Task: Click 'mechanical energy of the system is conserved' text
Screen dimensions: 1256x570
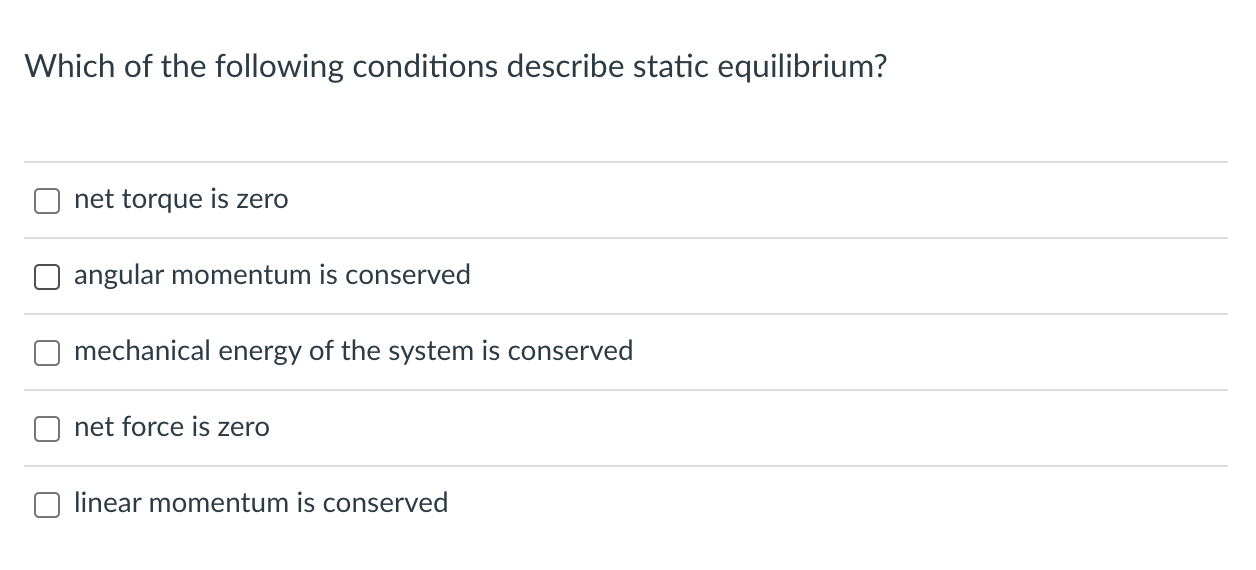Action: click(x=353, y=351)
